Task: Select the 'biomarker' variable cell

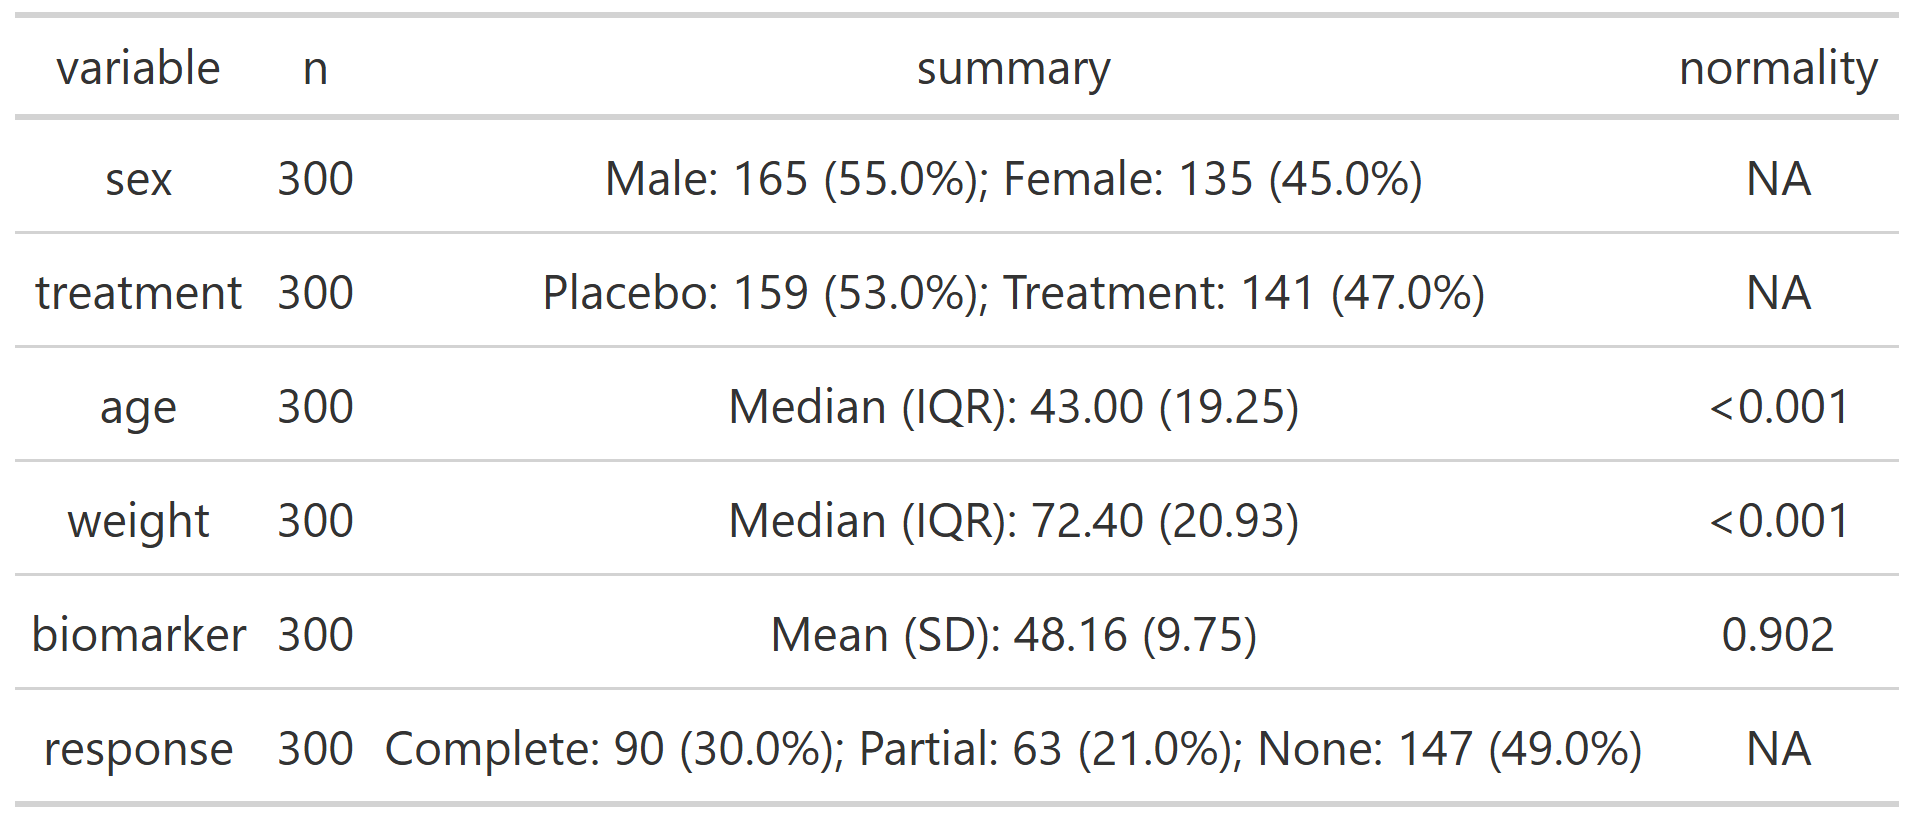Action: 138,636
